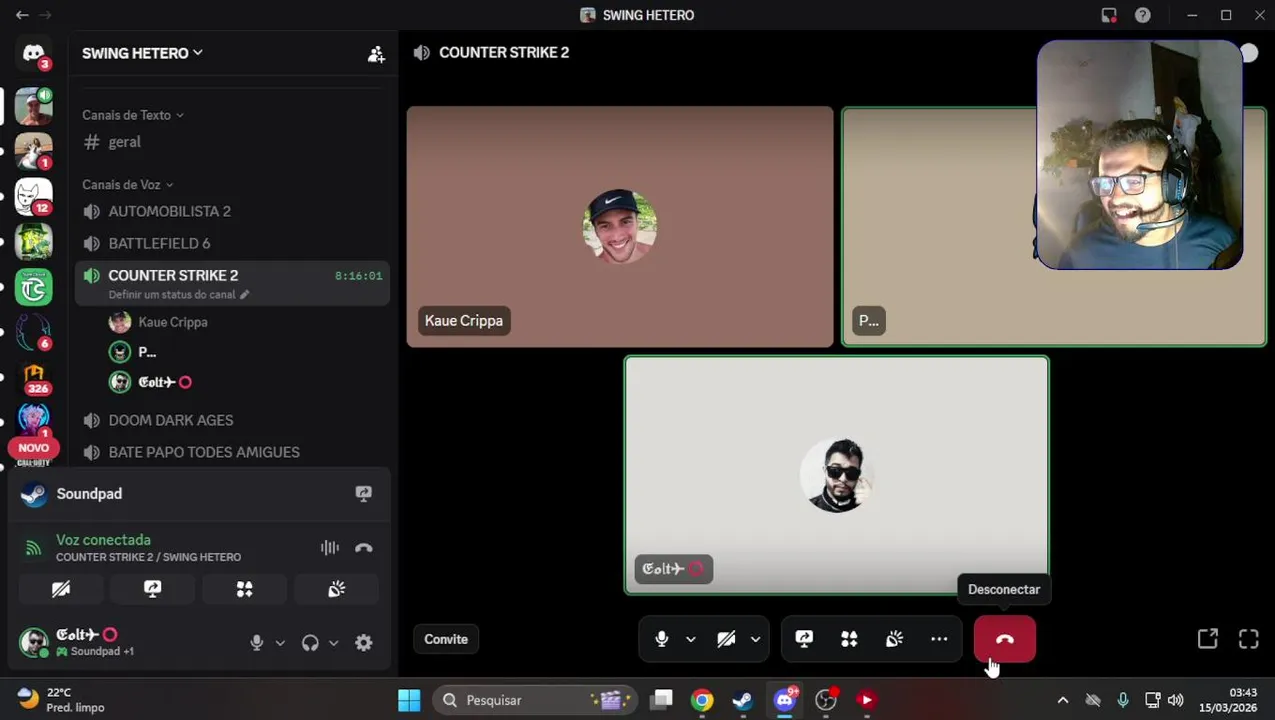Open soundboard in the voice connected panel
This screenshot has height=720, width=1275.
coord(336,589)
